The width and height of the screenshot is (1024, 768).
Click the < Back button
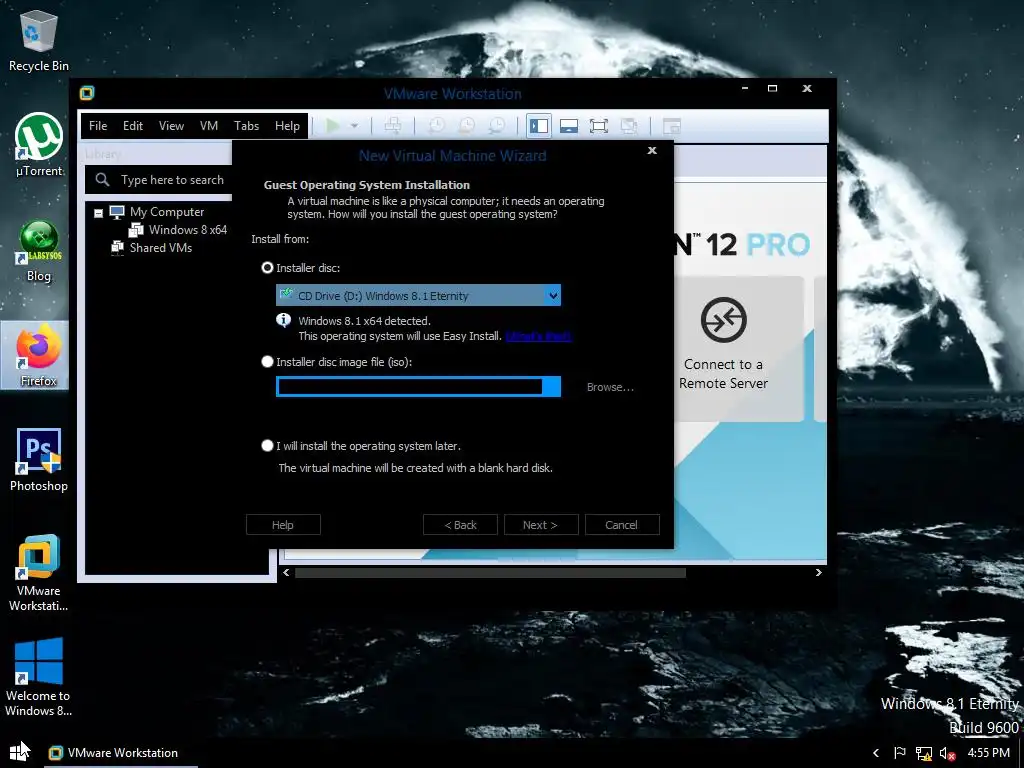pos(460,524)
